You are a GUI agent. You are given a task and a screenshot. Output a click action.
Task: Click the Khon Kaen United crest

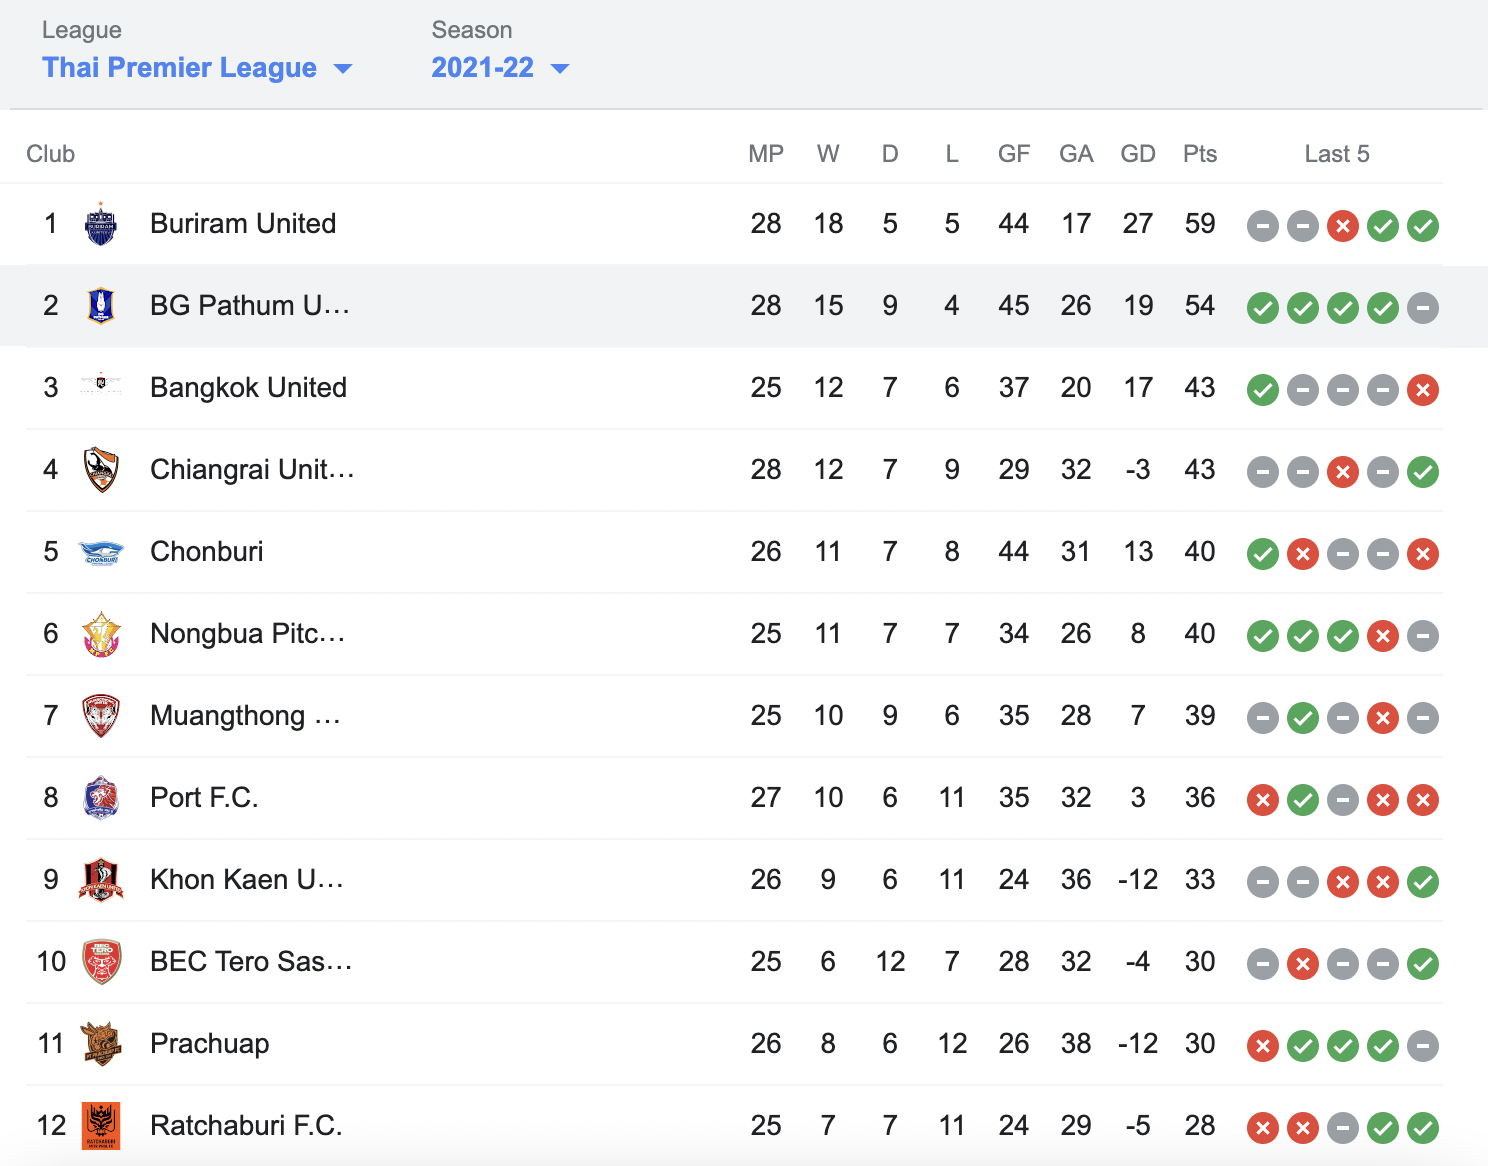pos(101,880)
